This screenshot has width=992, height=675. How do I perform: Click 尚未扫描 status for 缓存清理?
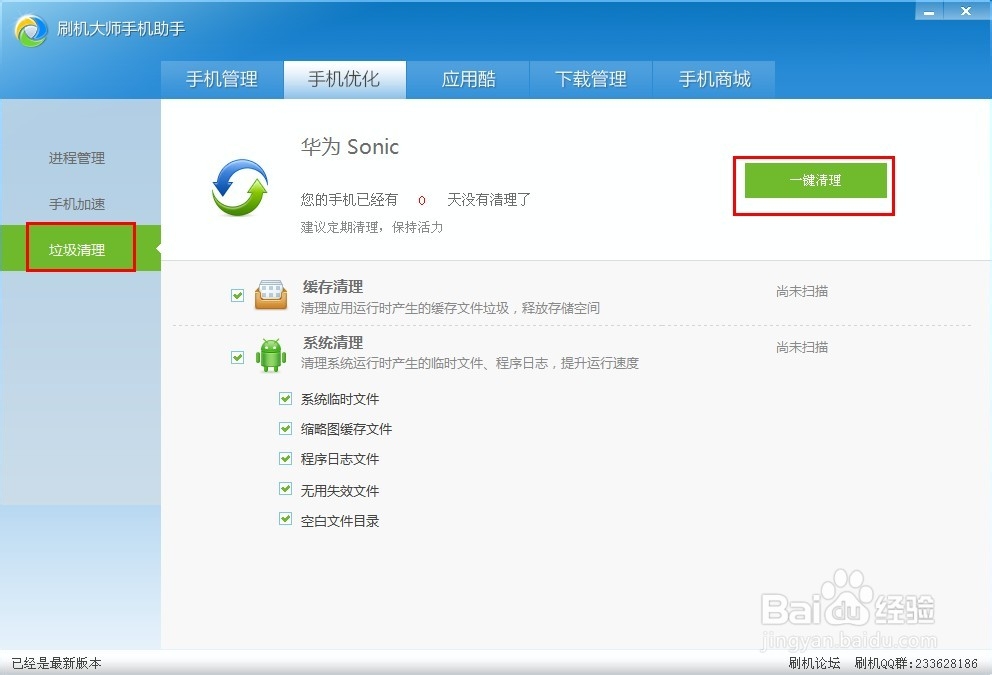(x=802, y=291)
